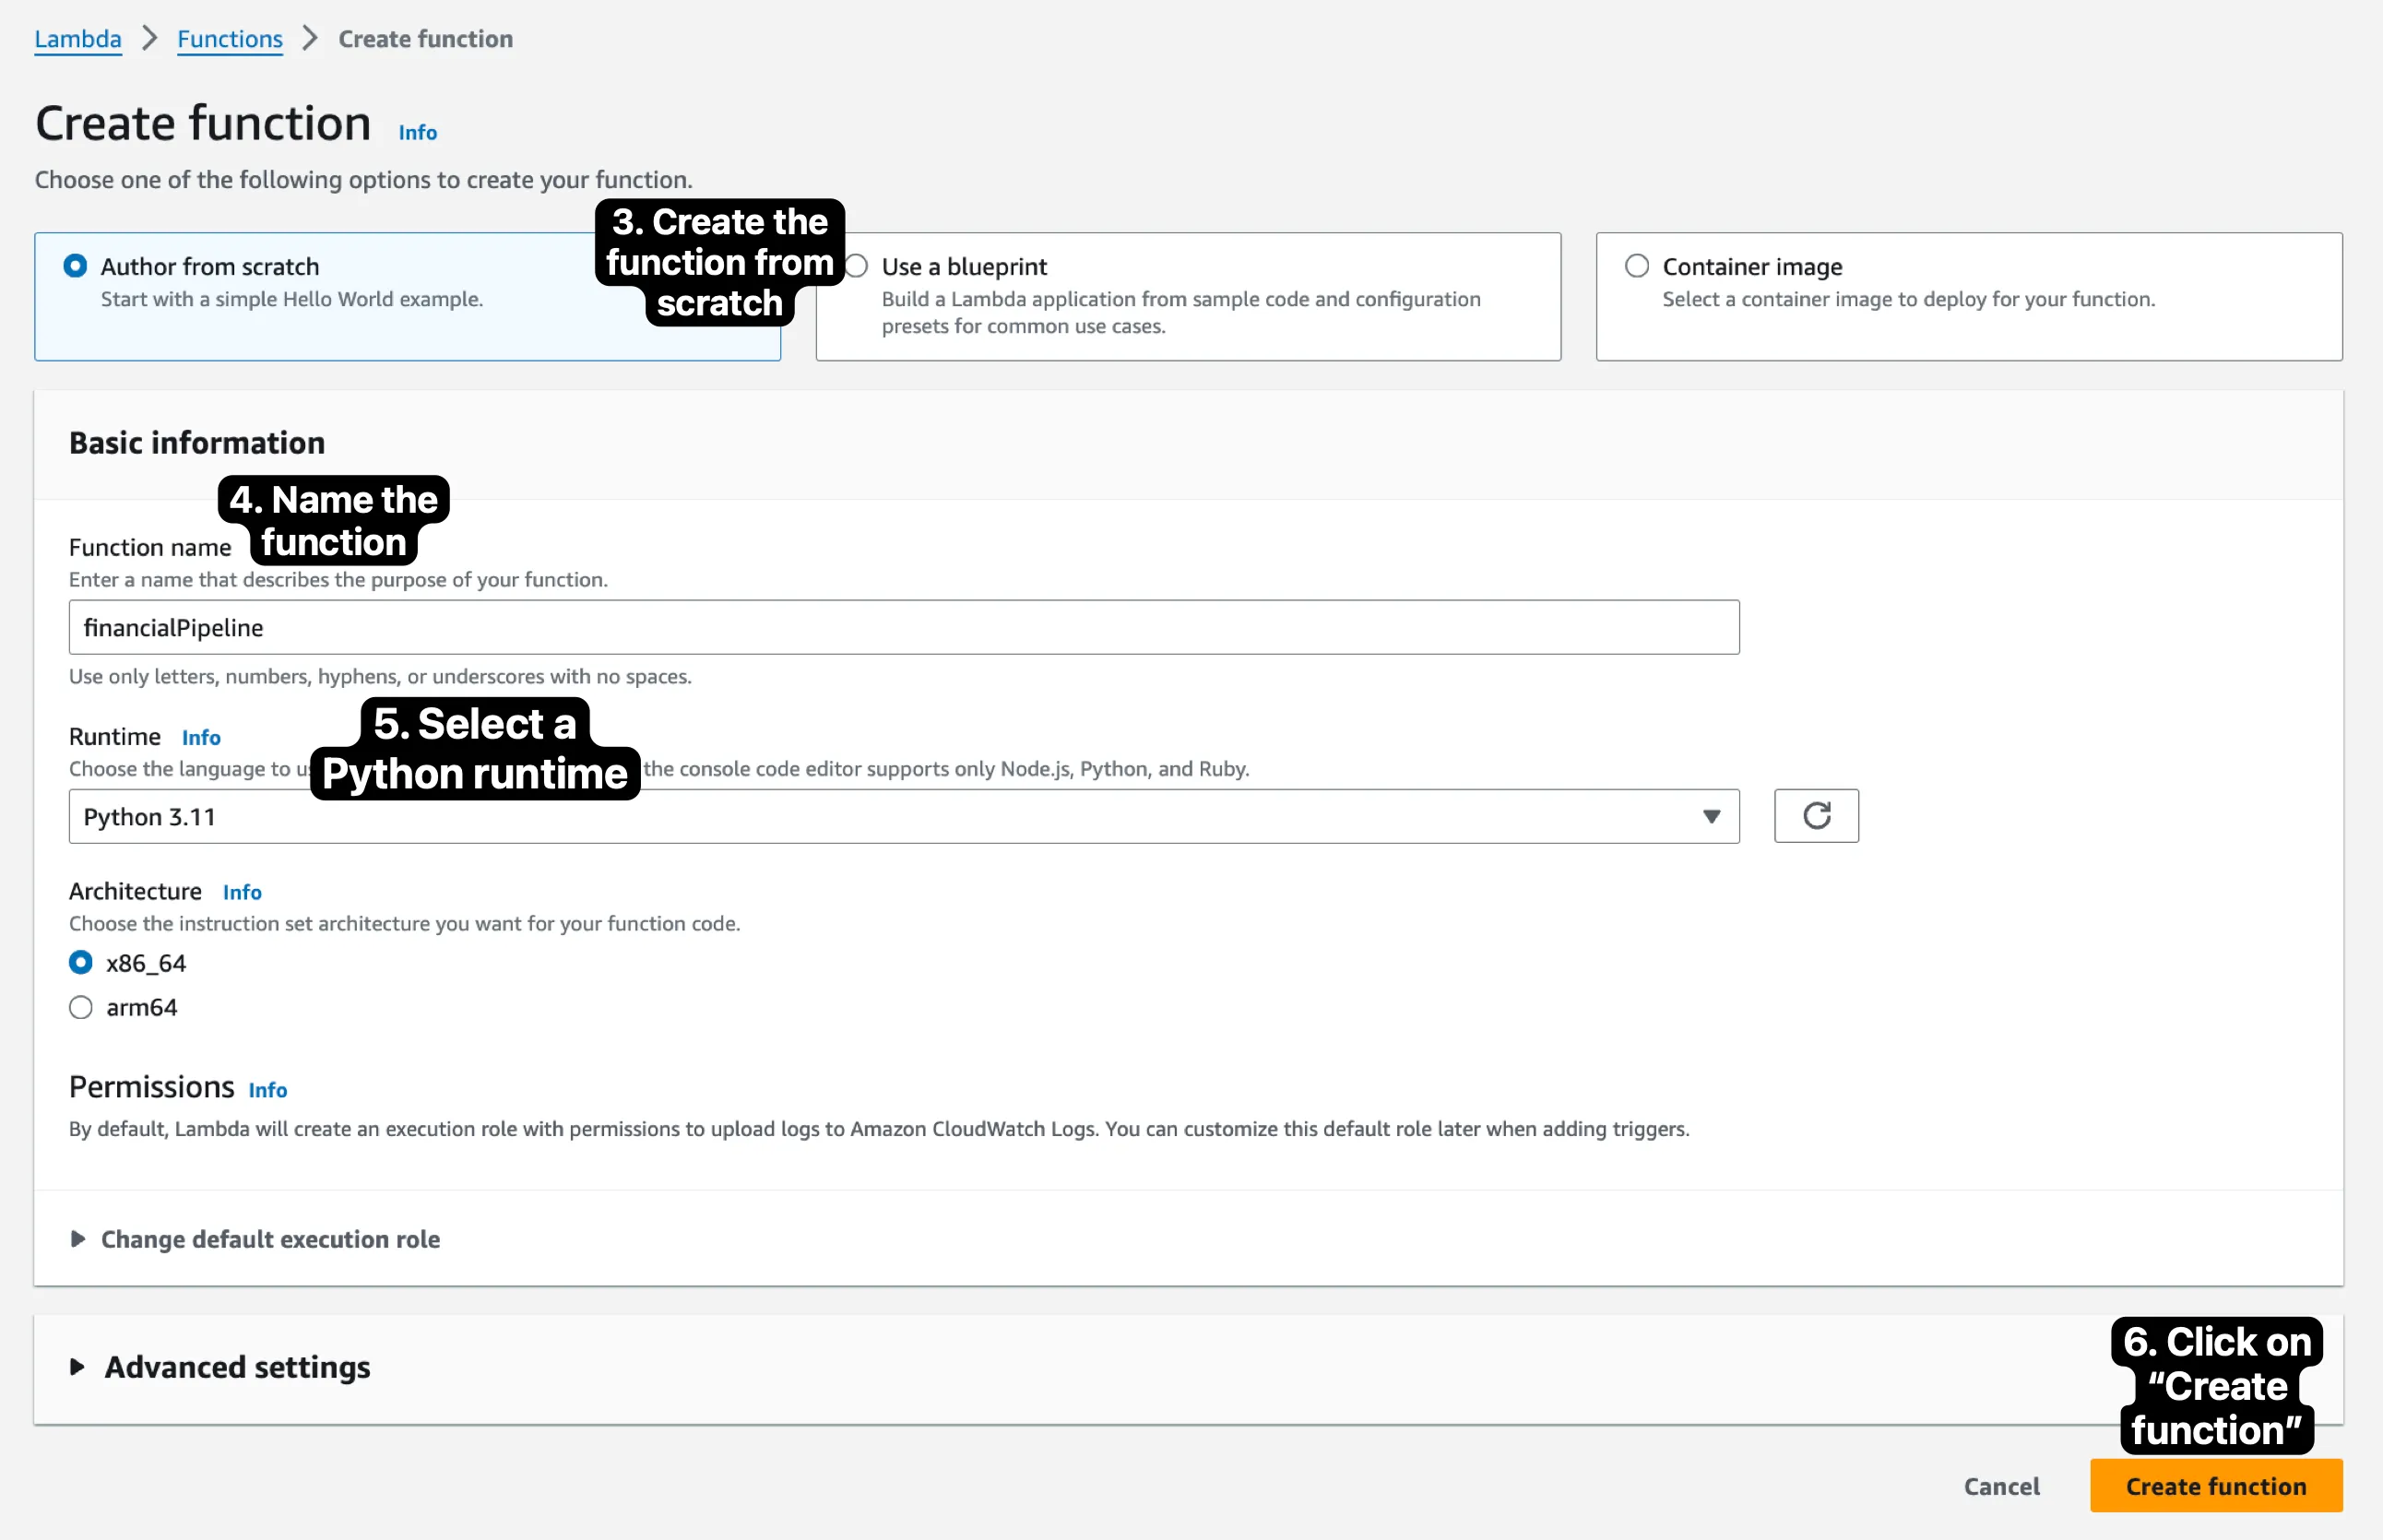Open Info link beside Permissions heading
The image size is (2383, 1540).
point(267,1090)
